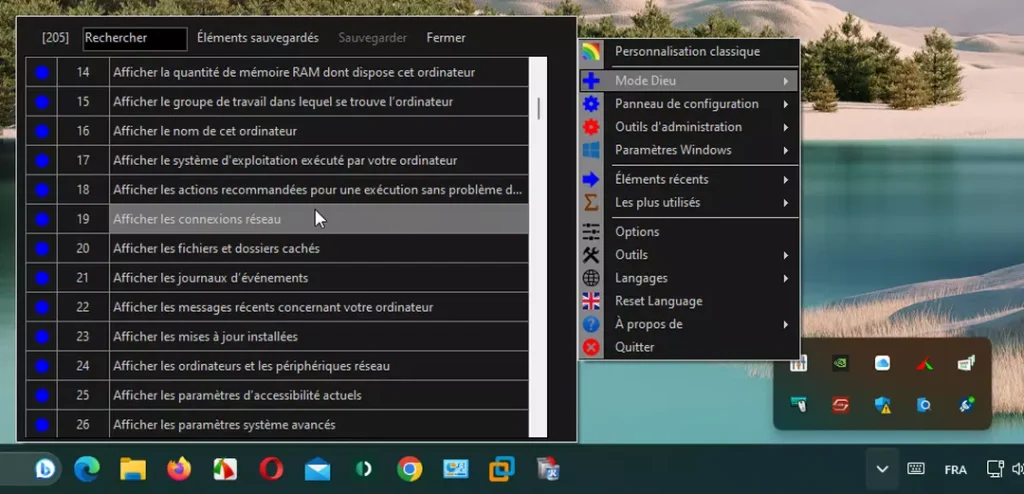Click the sigma Les plus utilisés icon

(x=591, y=203)
